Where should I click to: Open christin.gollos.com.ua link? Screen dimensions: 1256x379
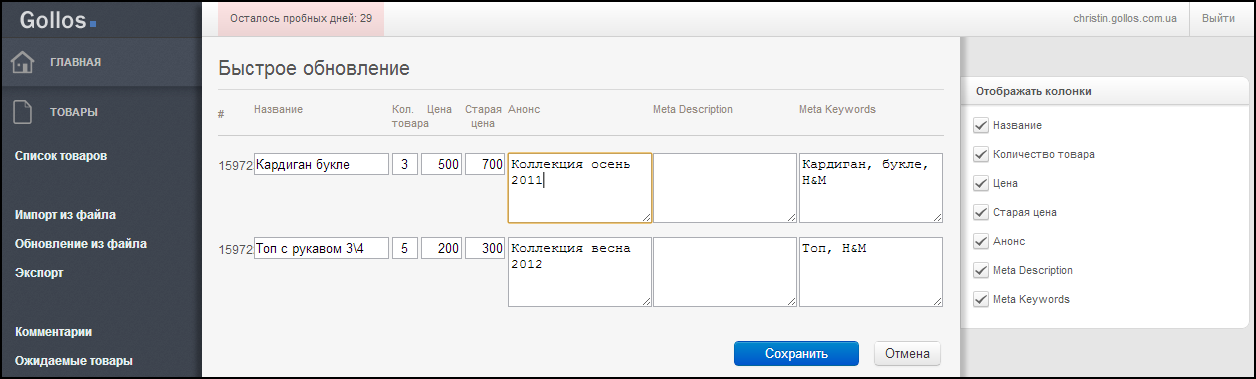pos(1124,18)
